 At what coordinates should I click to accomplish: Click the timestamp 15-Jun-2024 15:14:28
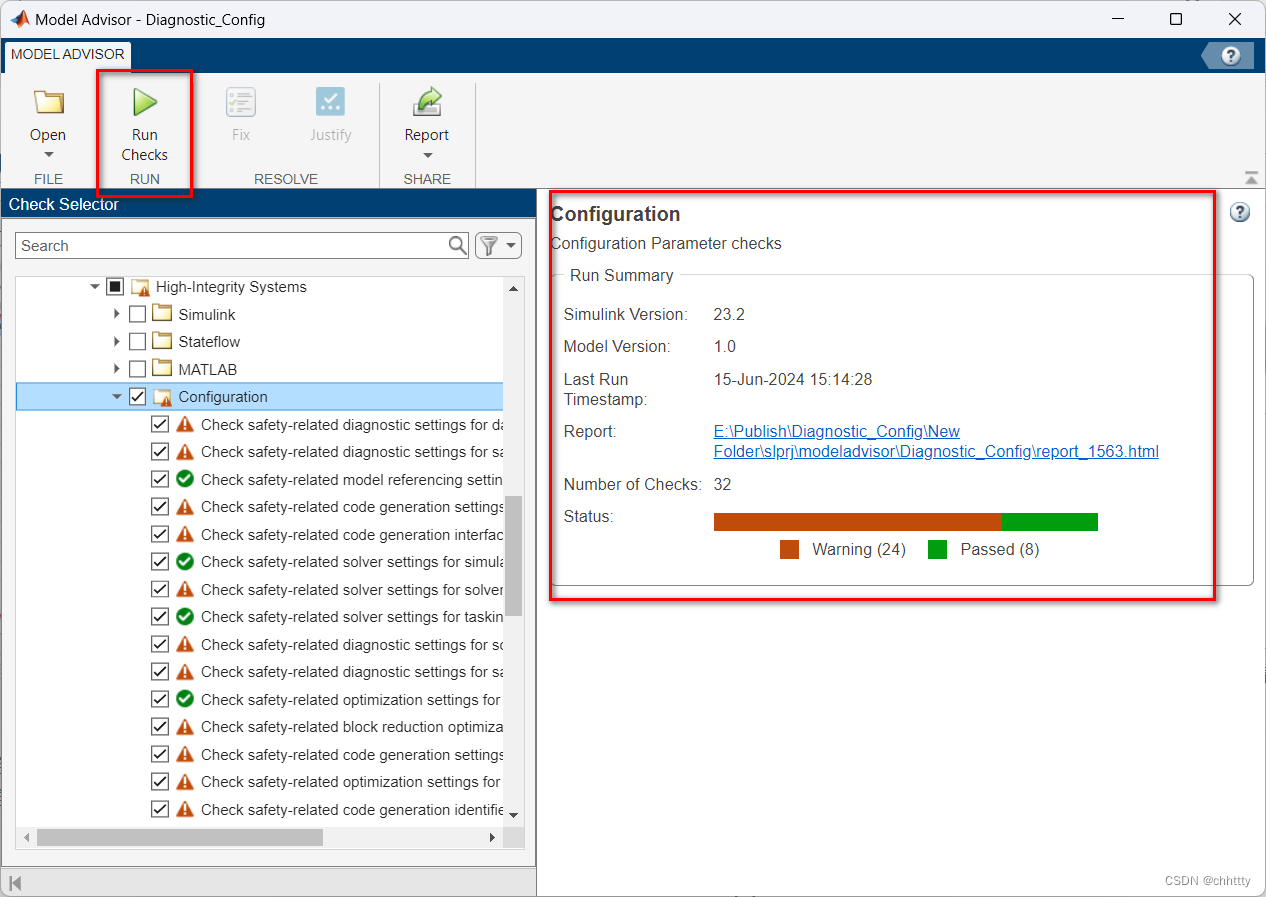pyautogui.click(x=794, y=379)
